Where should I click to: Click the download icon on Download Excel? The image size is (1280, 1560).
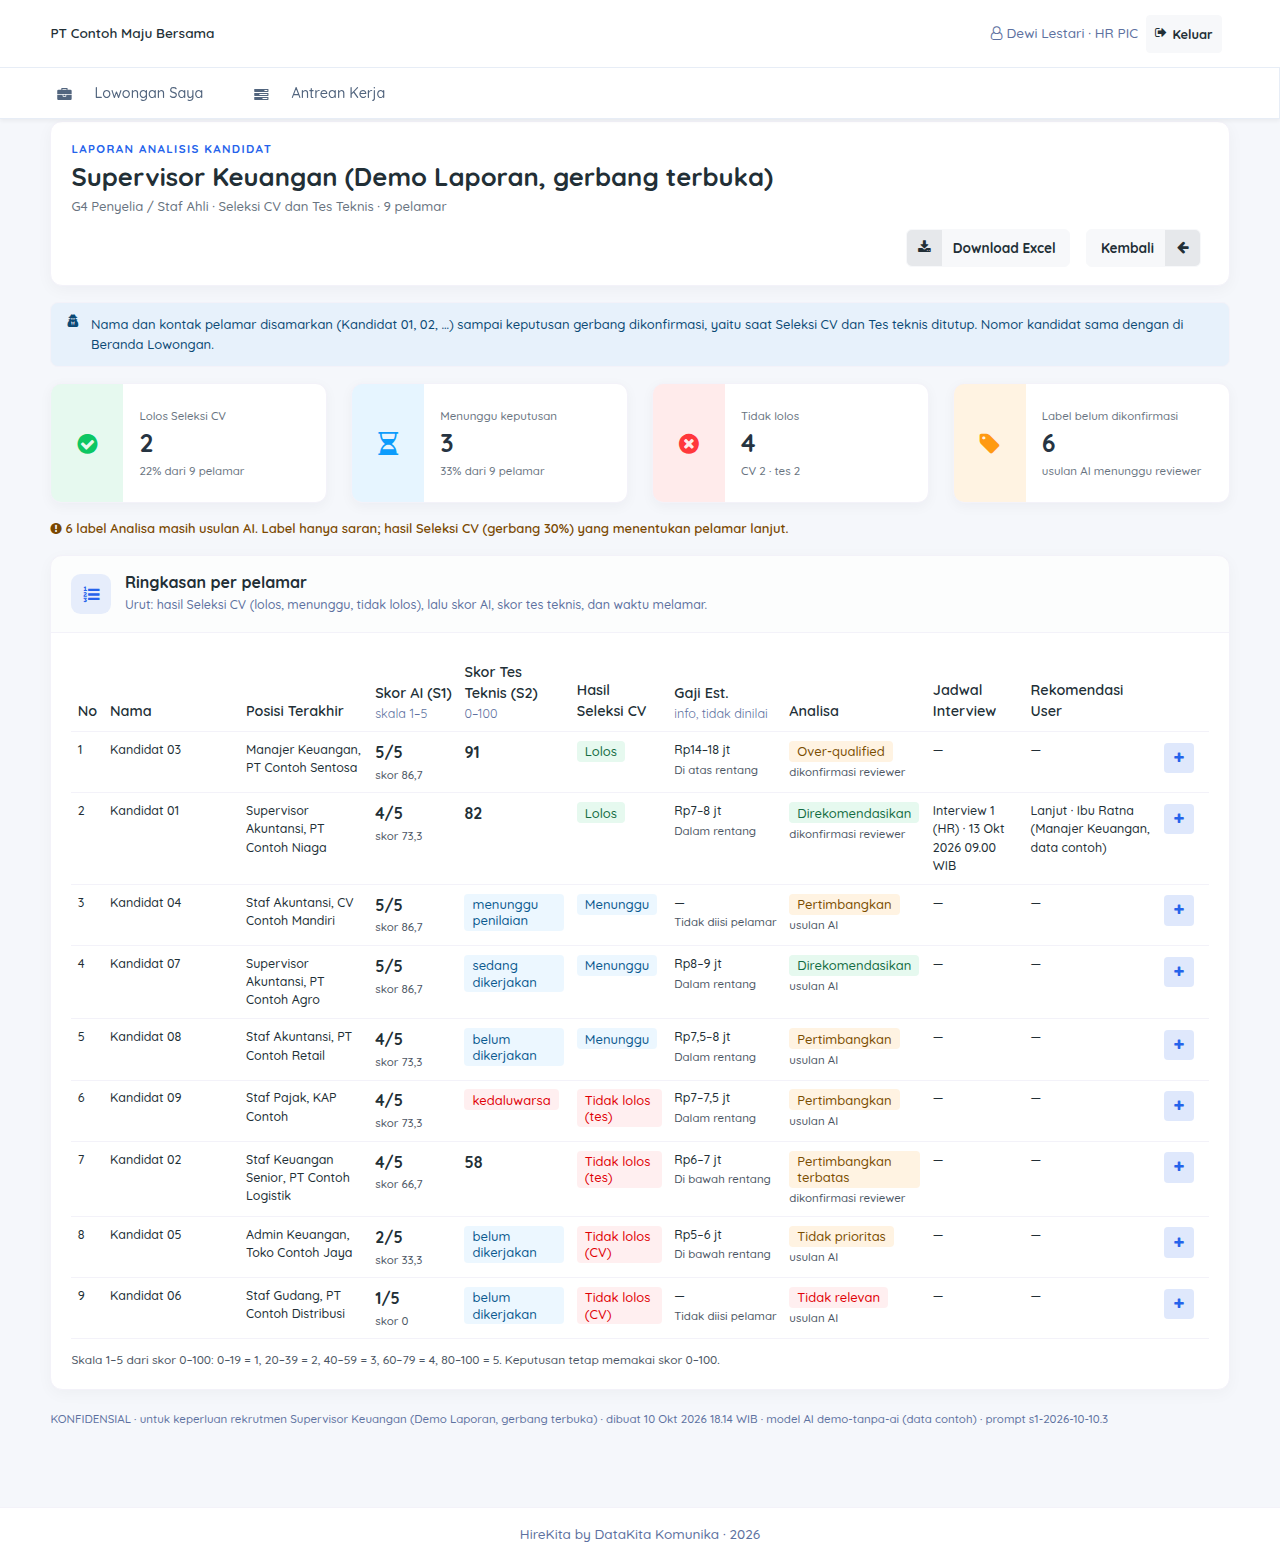pos(924,247)
